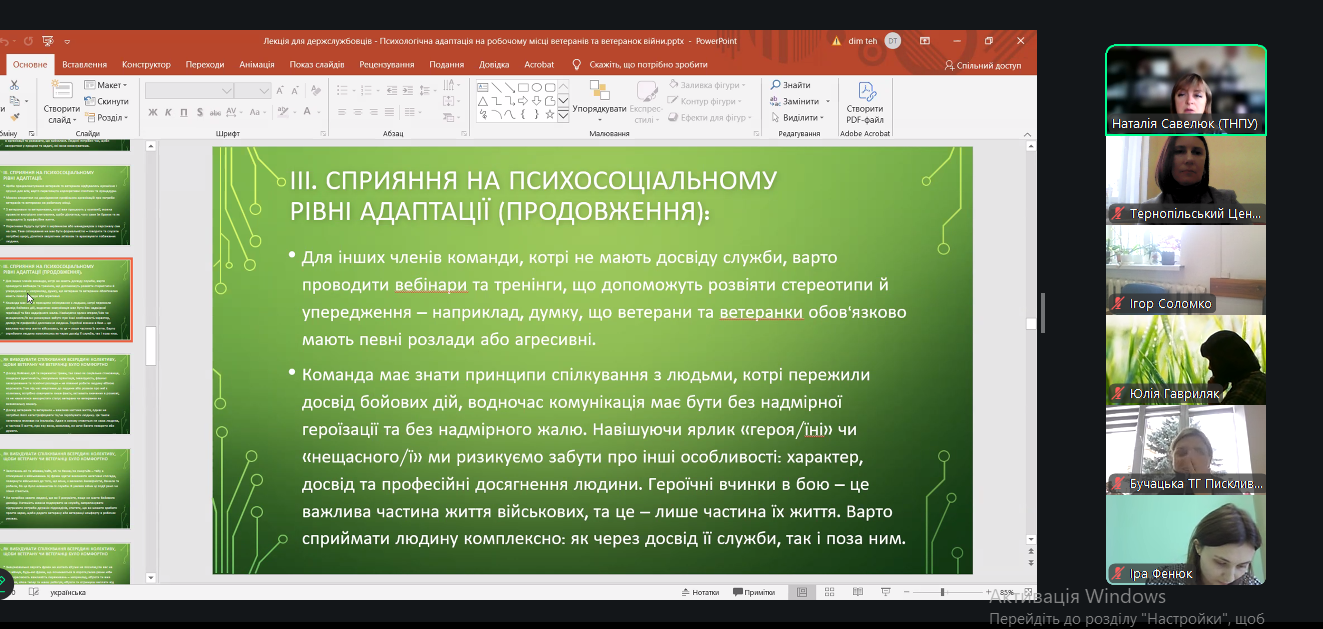Switch to the Анімація ribbon tab

pyautogui.click(x=257, y=64)
